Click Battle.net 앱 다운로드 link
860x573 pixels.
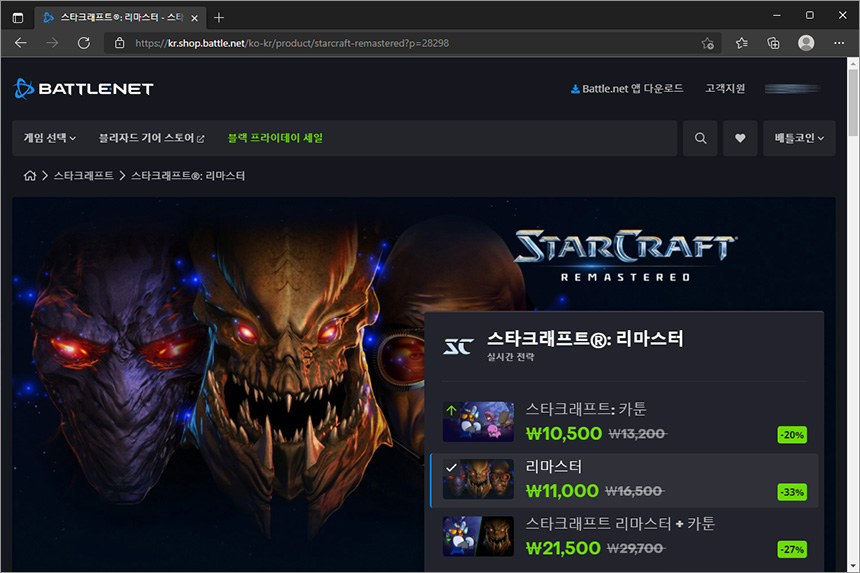click(x=627, y=89)
